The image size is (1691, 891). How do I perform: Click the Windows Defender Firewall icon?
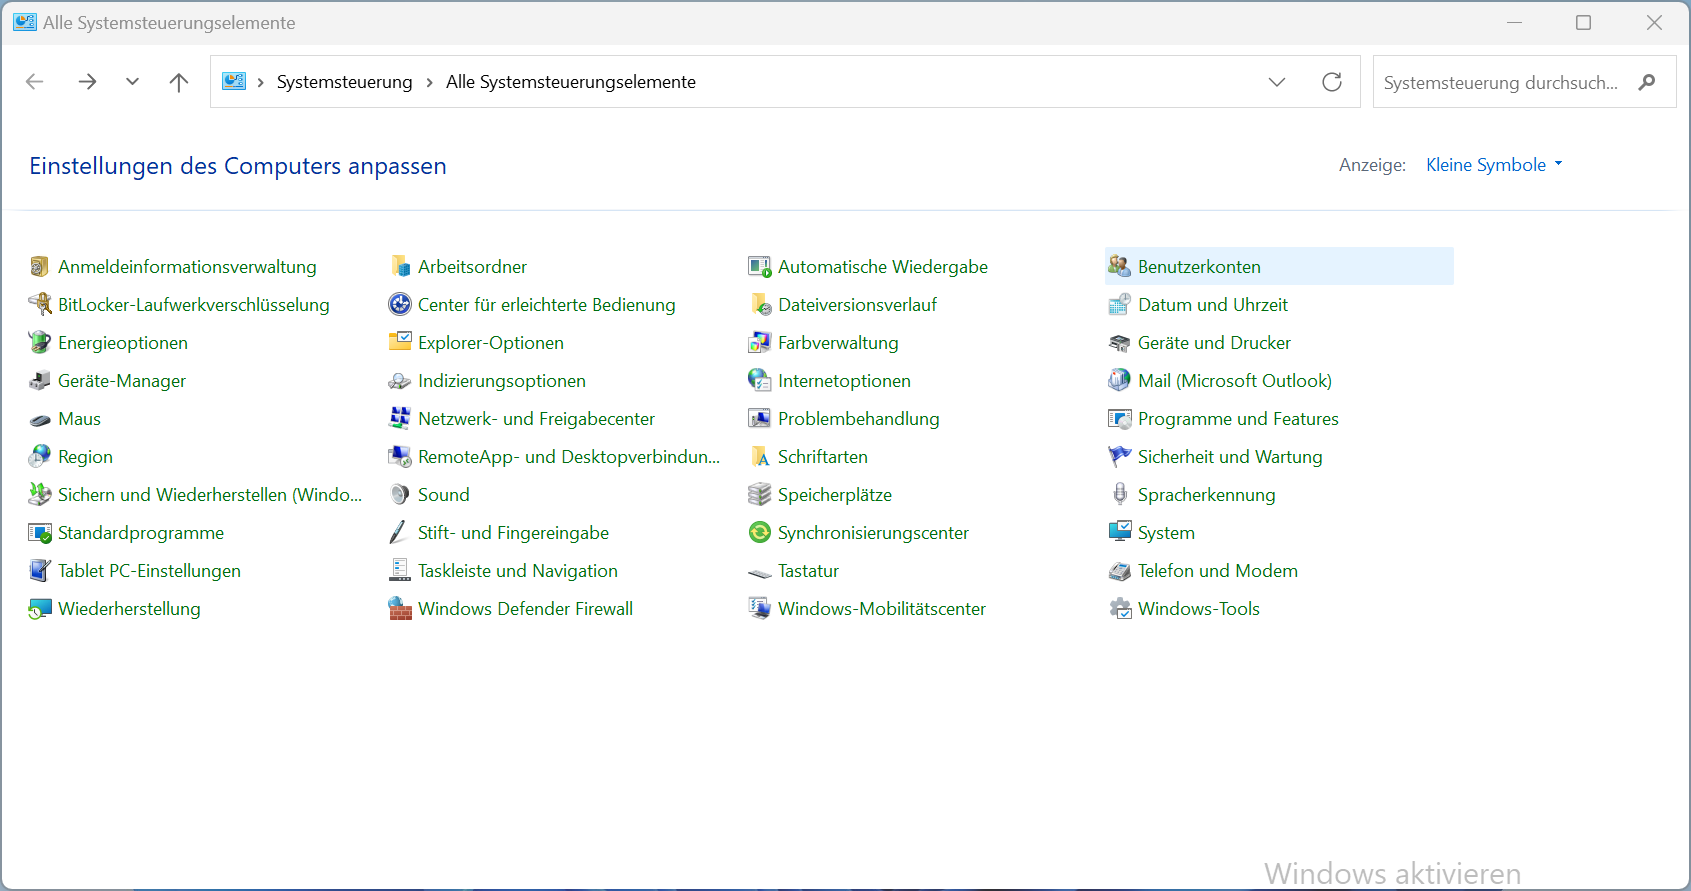click(x=400, y=609)
